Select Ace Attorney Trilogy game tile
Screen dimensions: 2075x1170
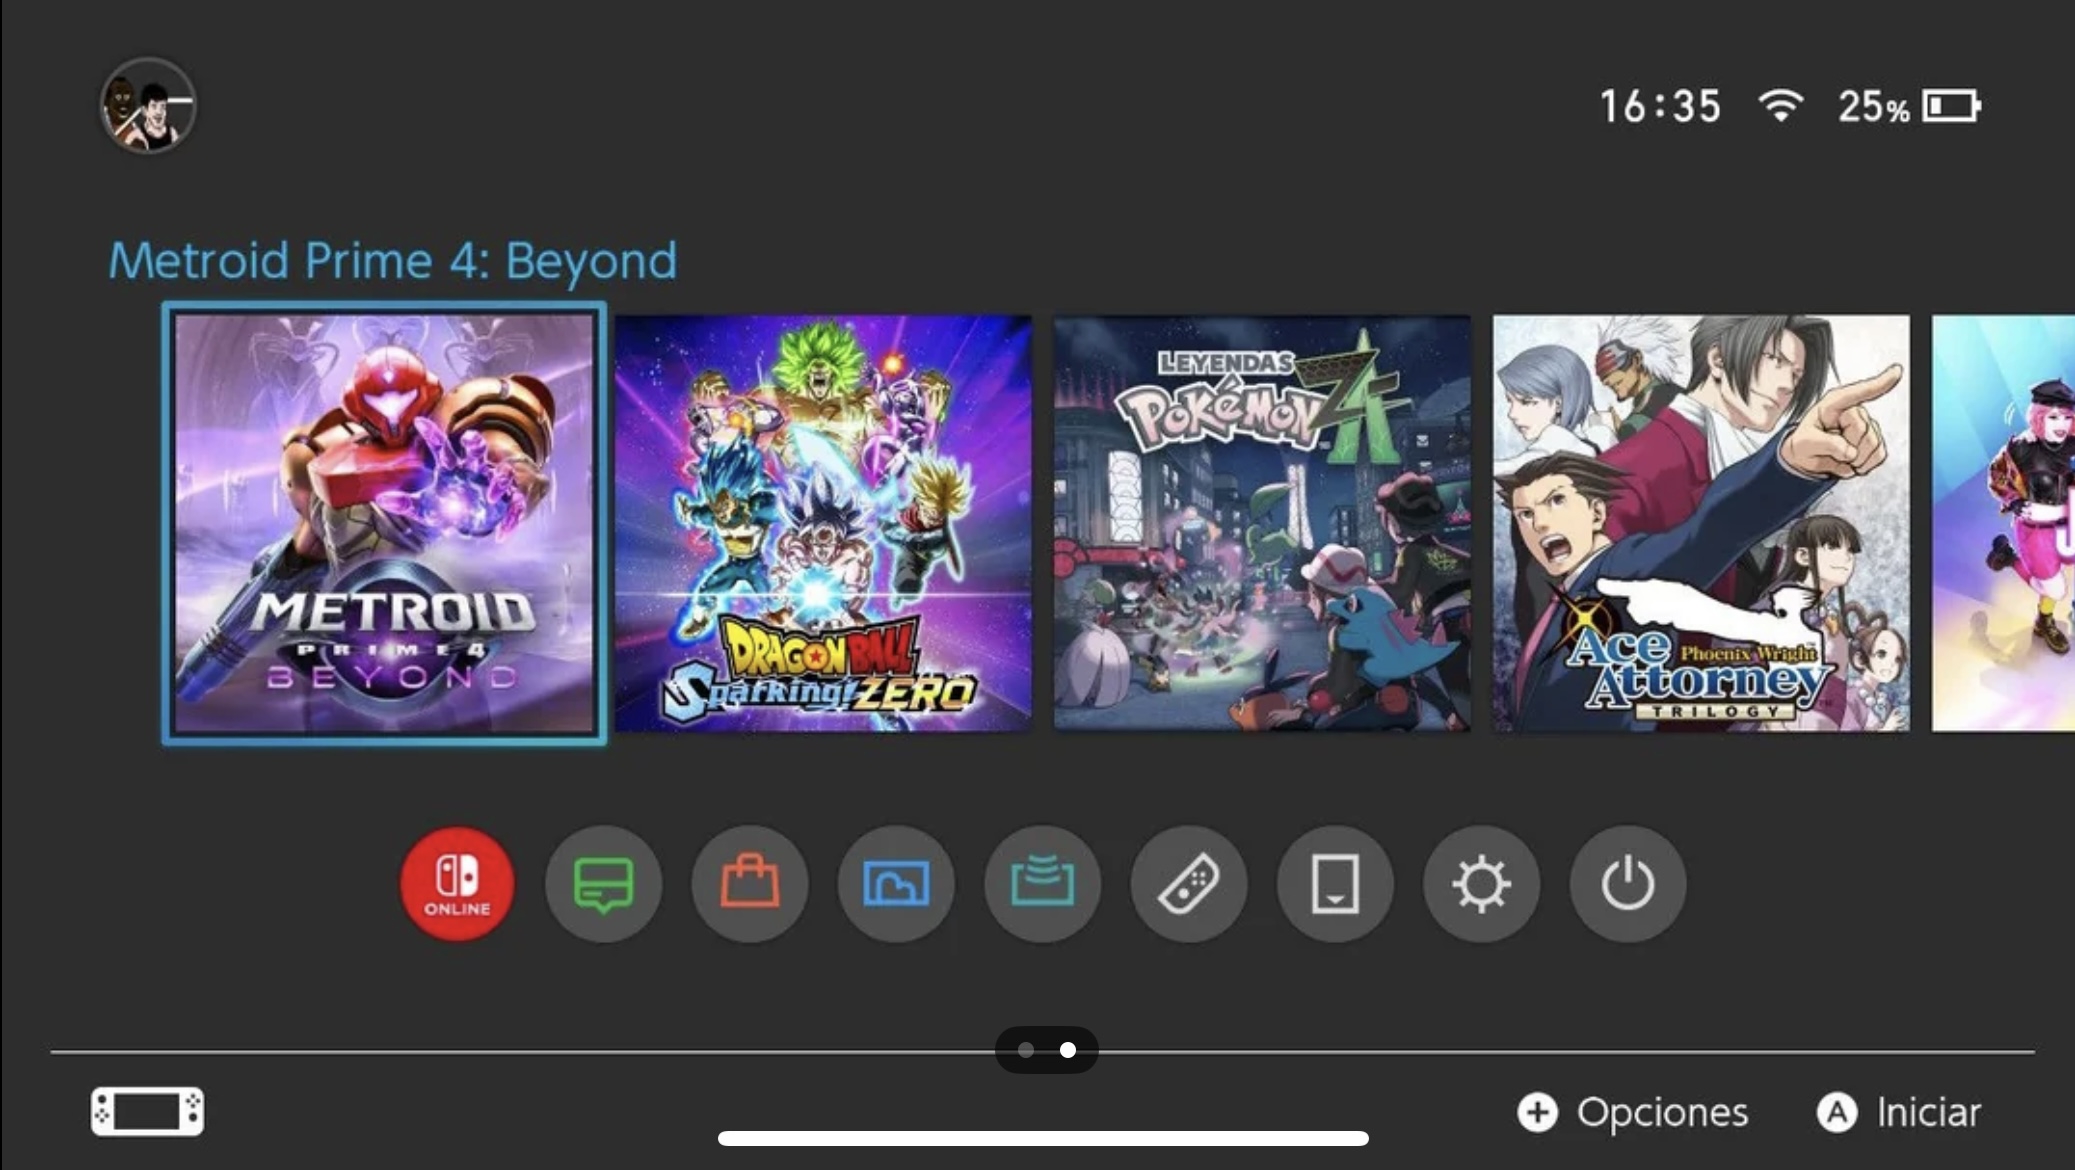pyautogui.click(x=1700, y=523)
